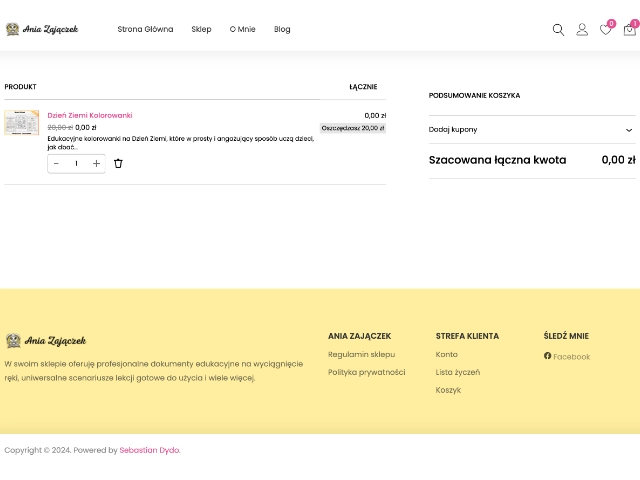Click the Ania Zajączek header logo

point(42,29)
